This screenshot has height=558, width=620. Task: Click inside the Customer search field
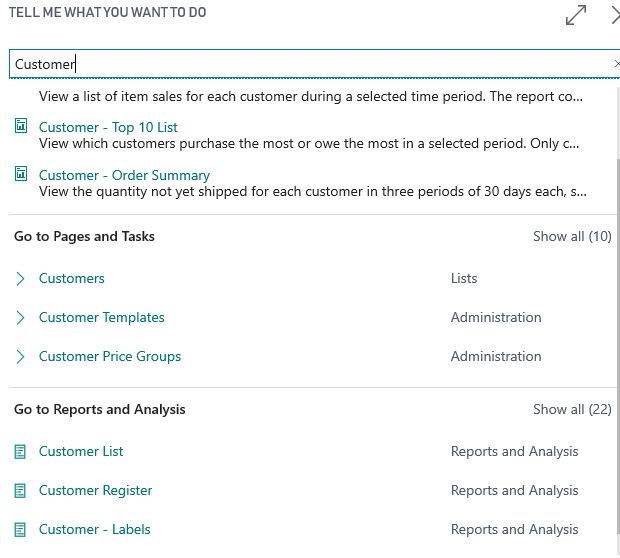pyautogui.click(x=300, y=64)
